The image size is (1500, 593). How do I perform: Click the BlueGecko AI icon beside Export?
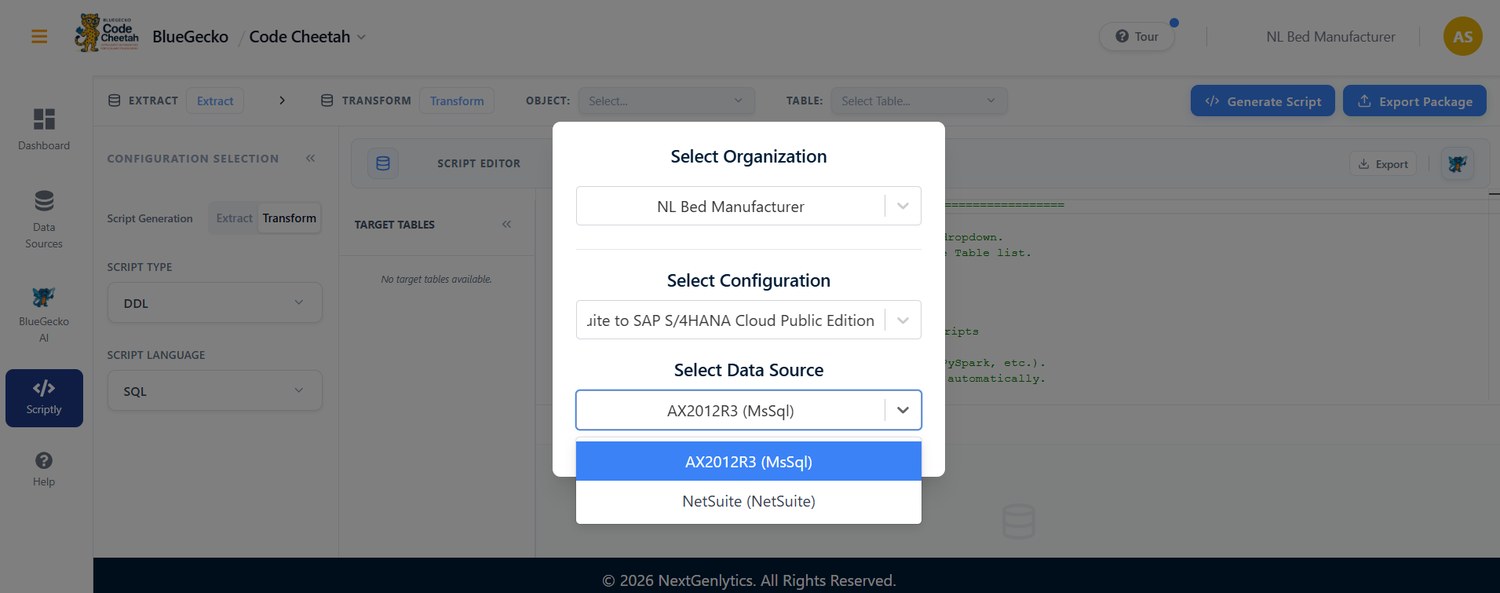(1457, 164)
